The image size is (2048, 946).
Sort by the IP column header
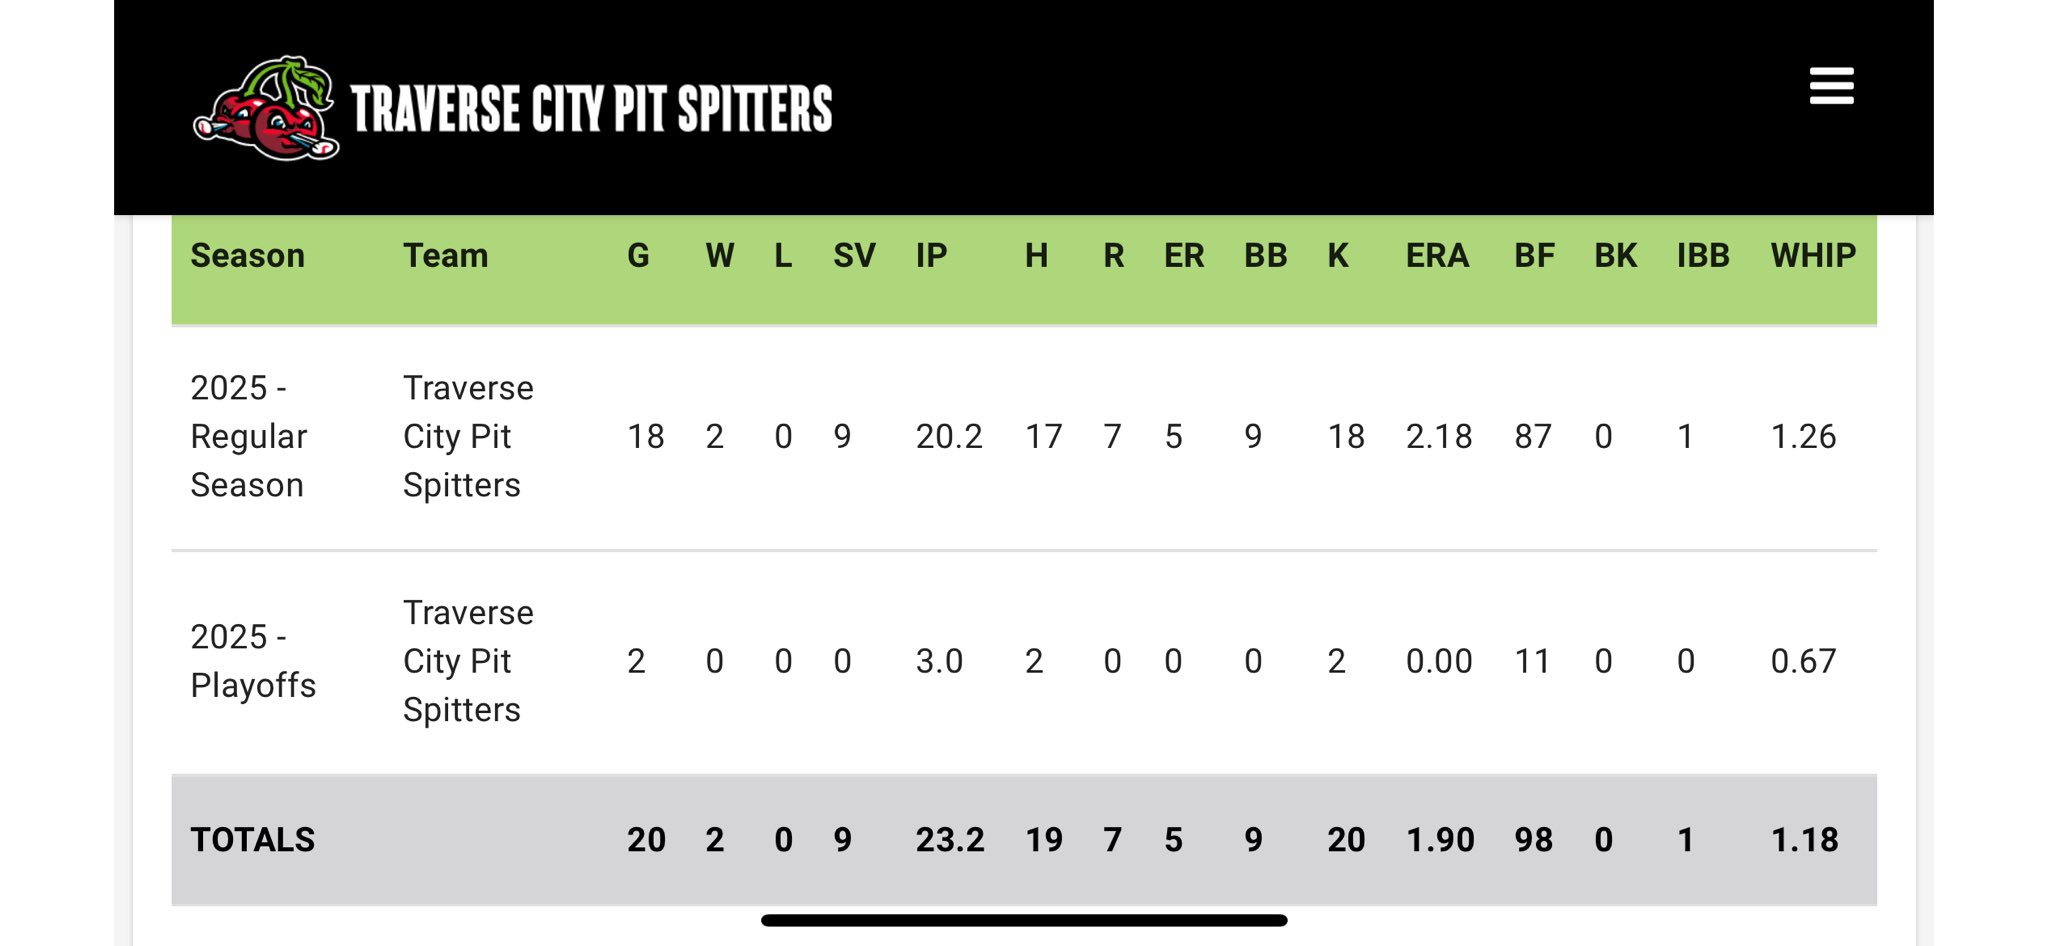point(931,256)
